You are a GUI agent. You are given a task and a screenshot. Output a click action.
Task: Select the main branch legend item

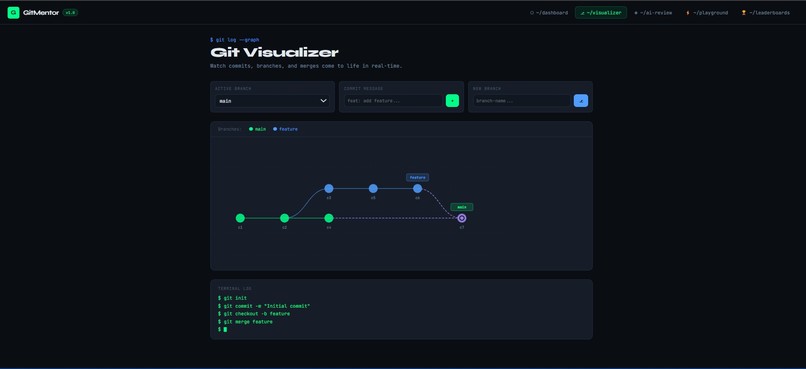point(258,129)
